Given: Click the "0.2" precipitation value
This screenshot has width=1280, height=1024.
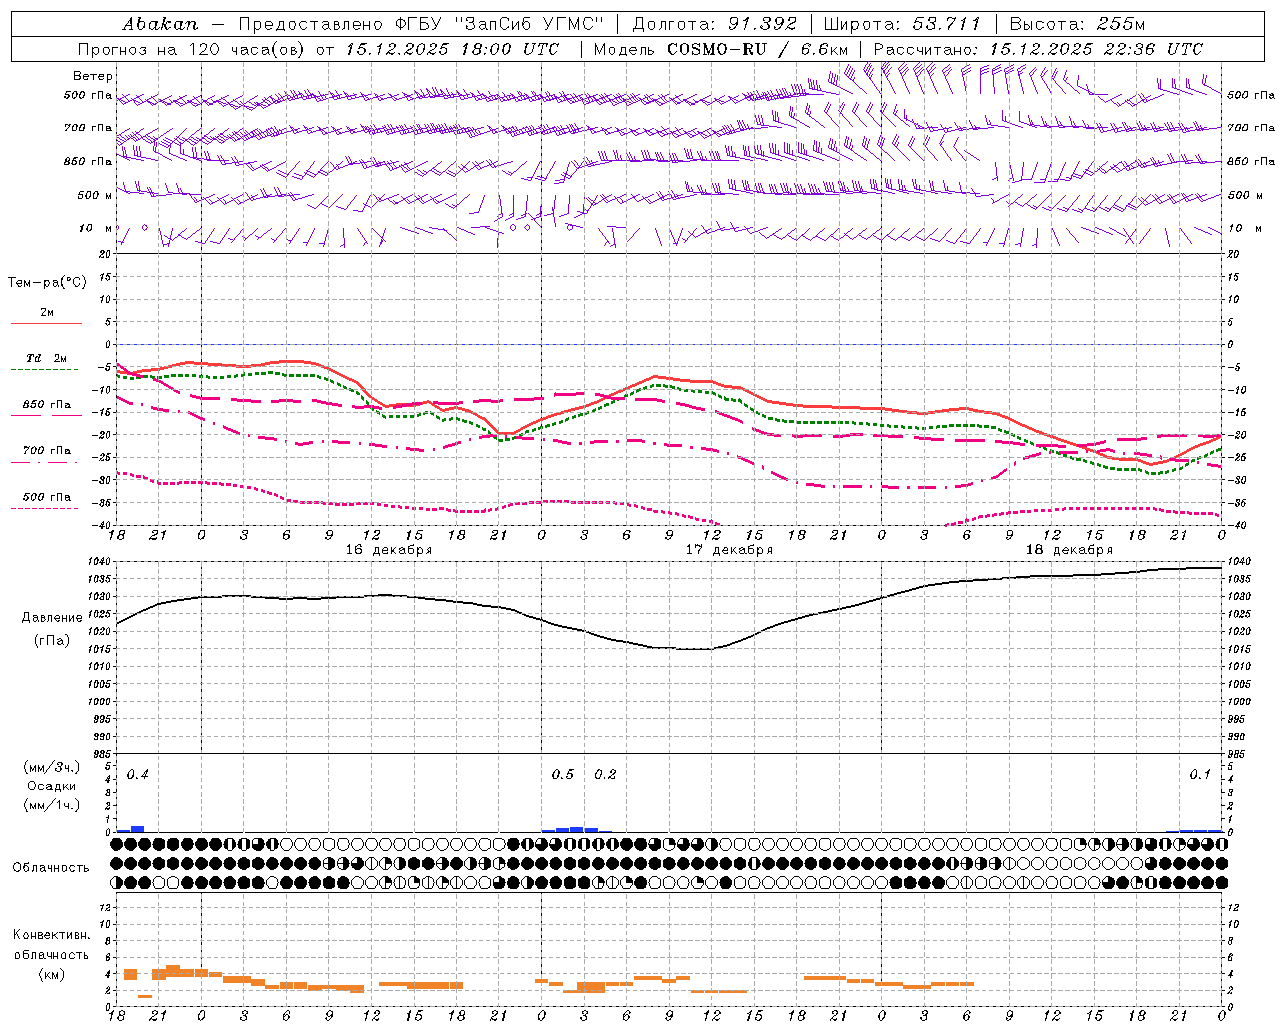Looking at the screenshot, I should point(606,775).
